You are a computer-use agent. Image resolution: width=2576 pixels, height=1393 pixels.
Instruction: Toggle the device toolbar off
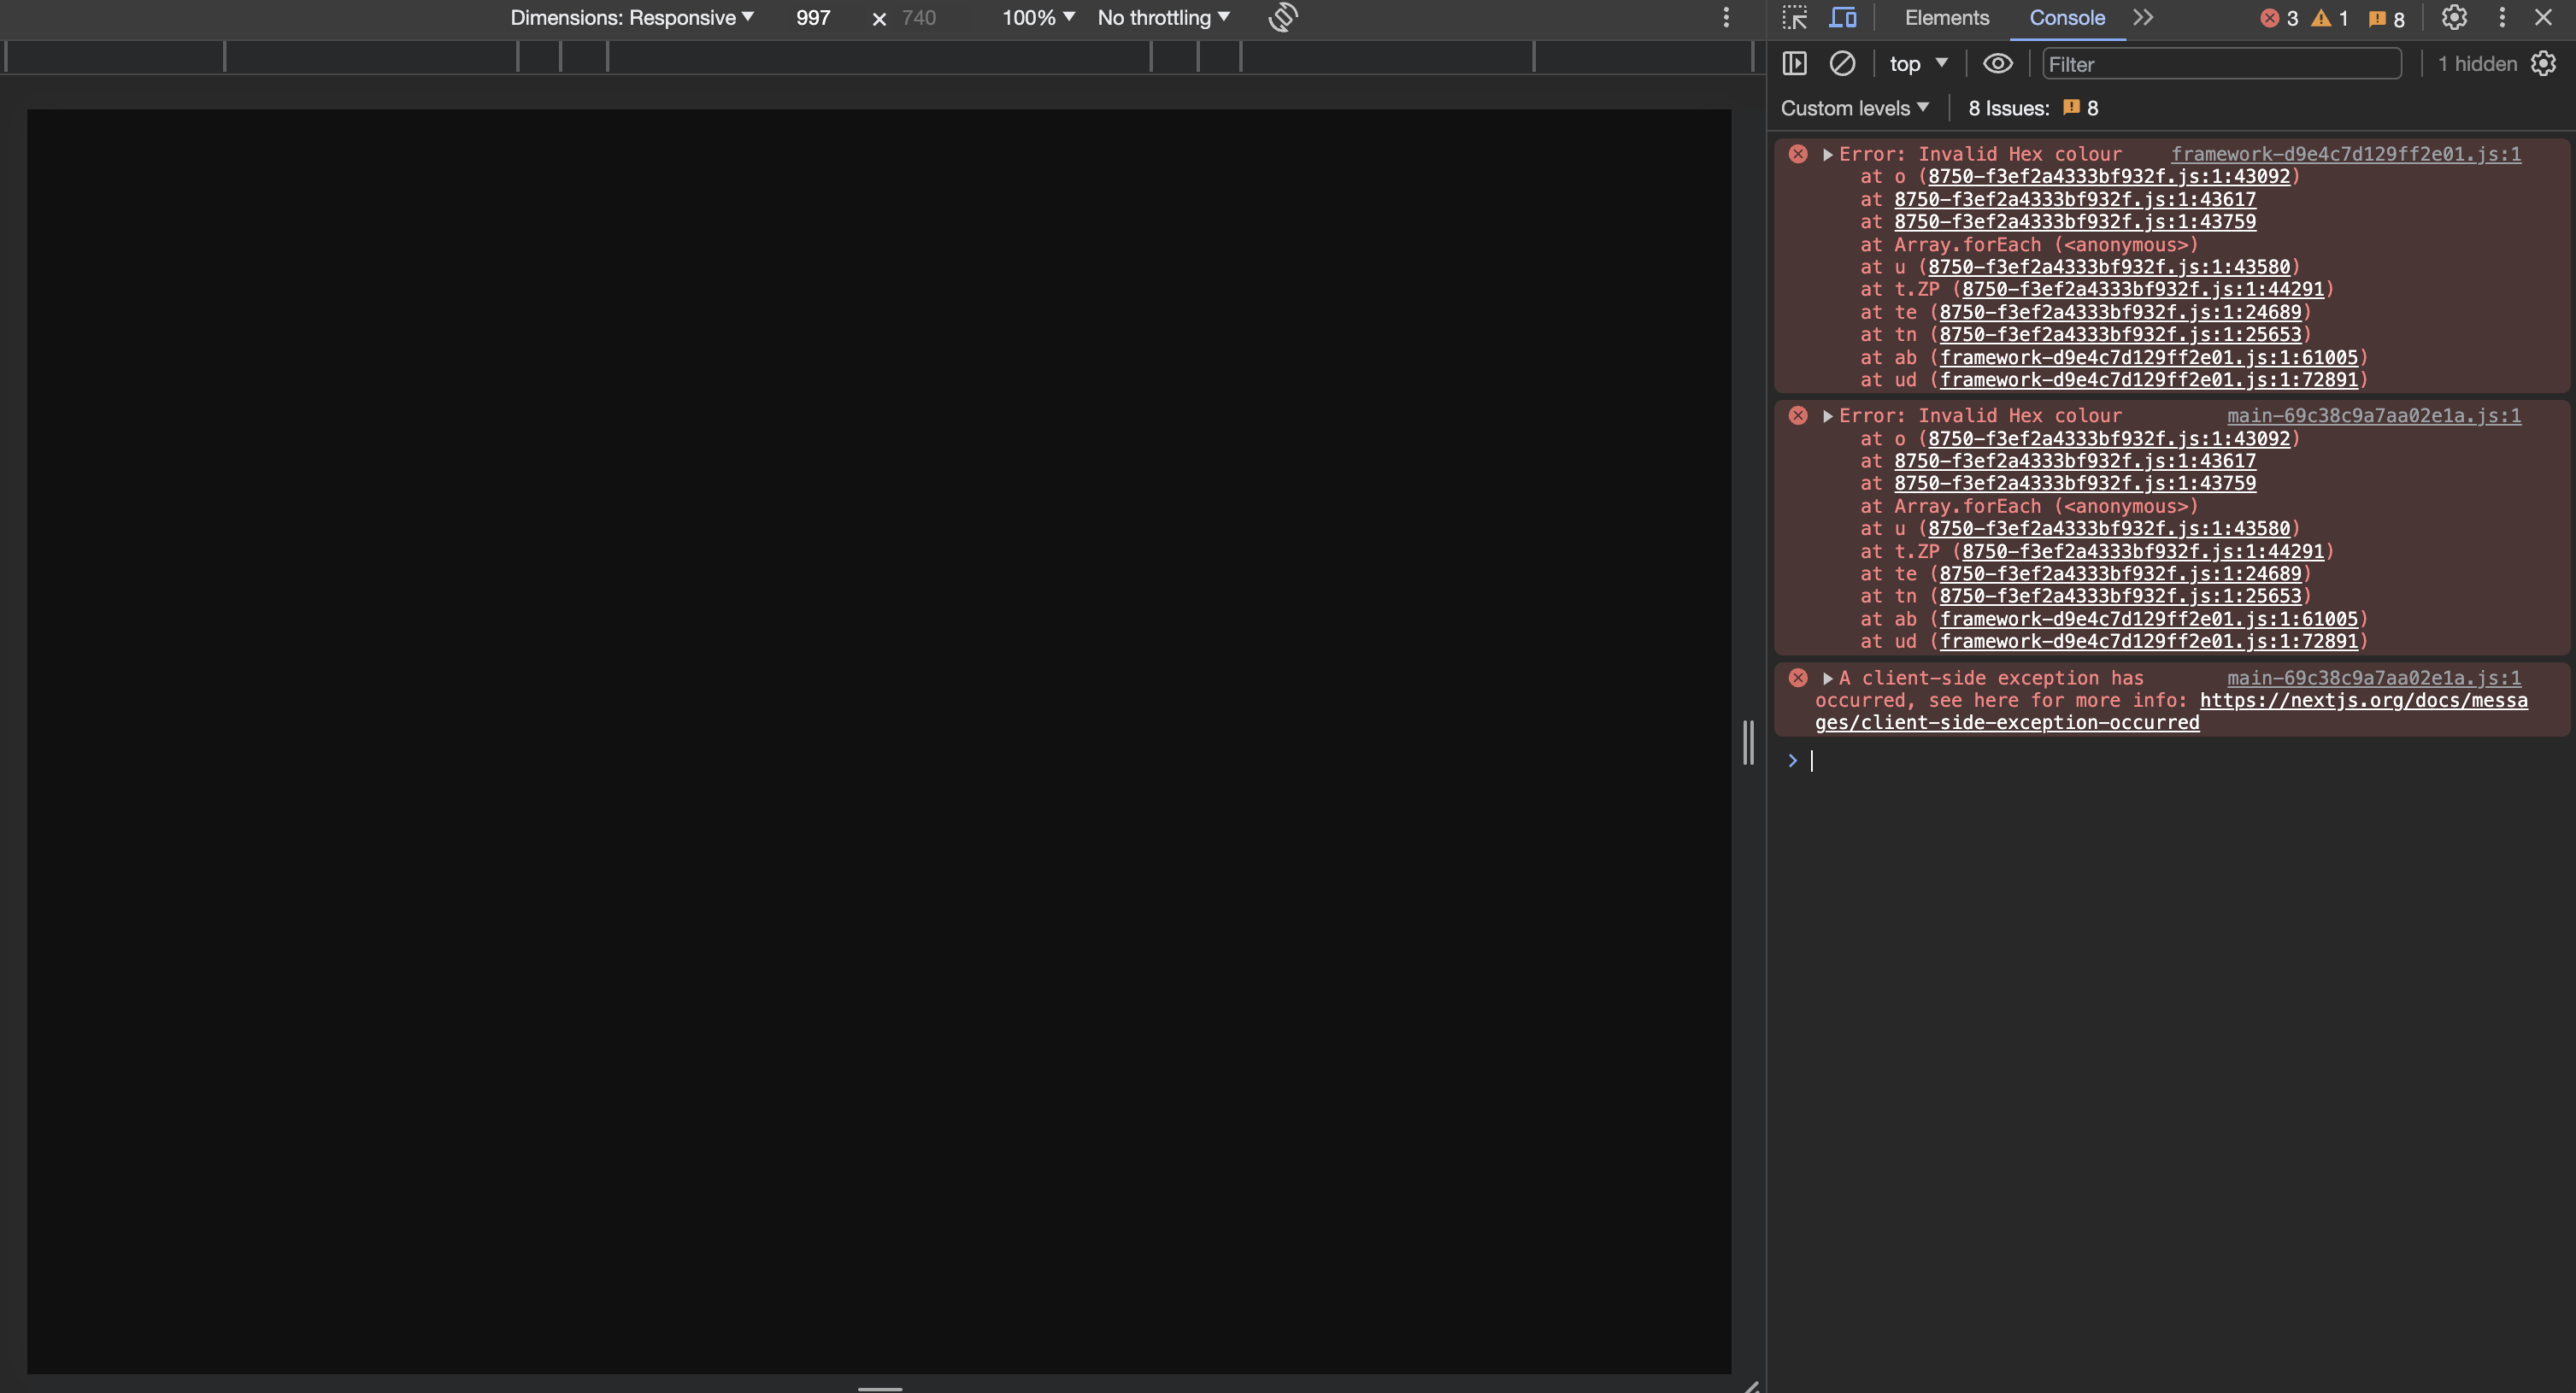point(1843,17)
